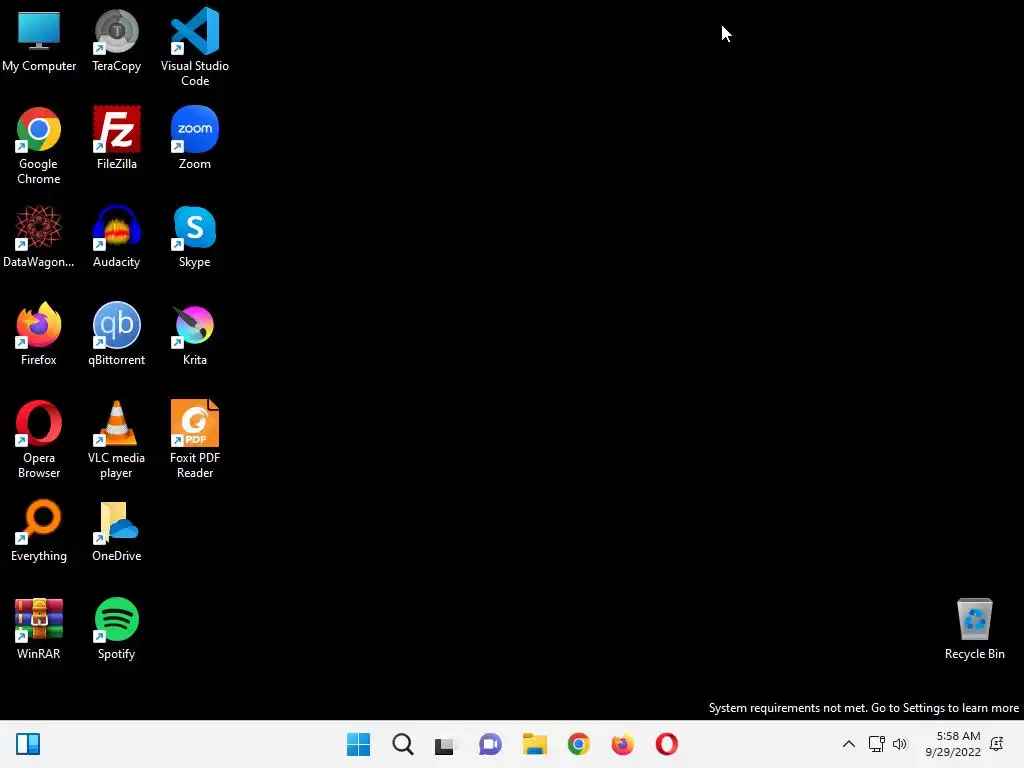Select the TeraCopy shortcut

coord(116,40)
